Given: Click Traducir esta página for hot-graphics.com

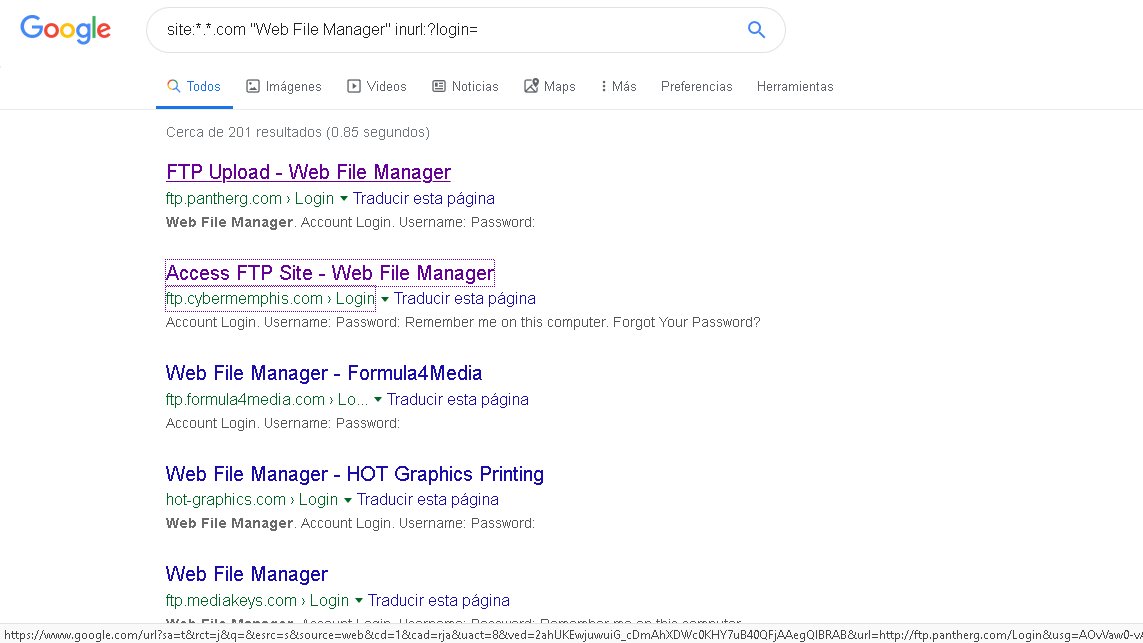Looking at the screenshot, I should pos(427,499).
